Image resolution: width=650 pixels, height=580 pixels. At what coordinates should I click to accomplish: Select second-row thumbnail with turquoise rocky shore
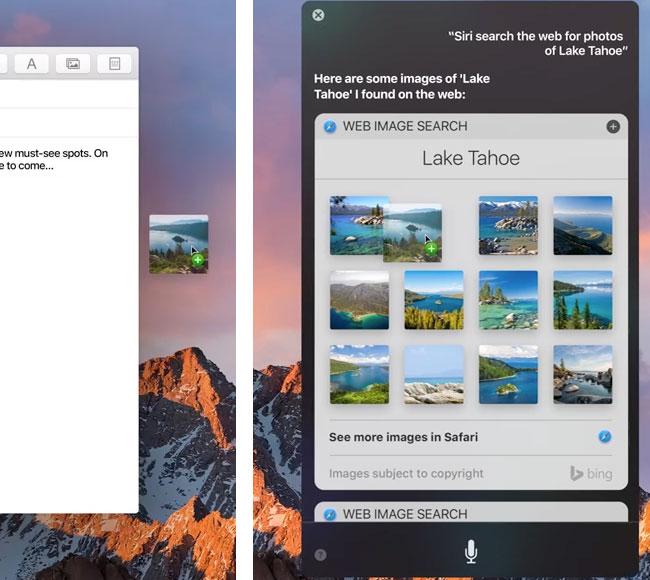508,300
